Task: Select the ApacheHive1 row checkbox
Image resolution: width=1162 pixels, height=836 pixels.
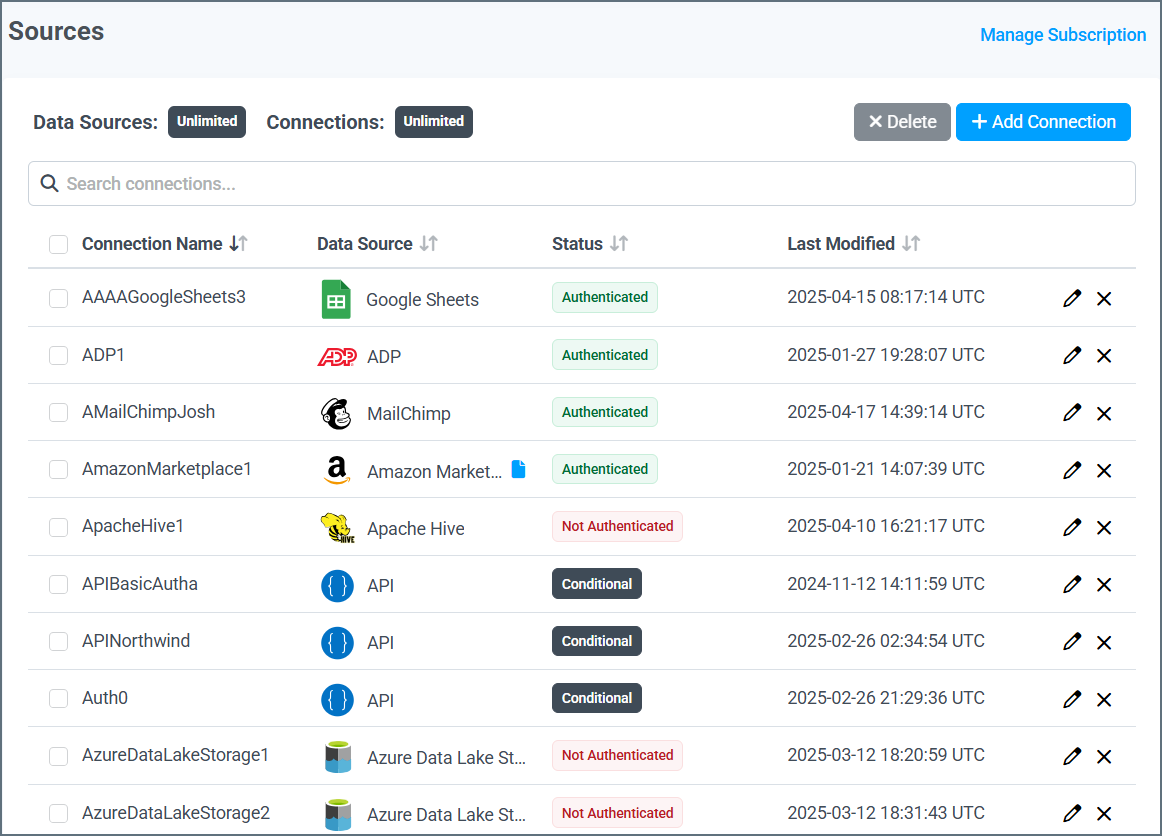Action: click(x=58, y=526)
